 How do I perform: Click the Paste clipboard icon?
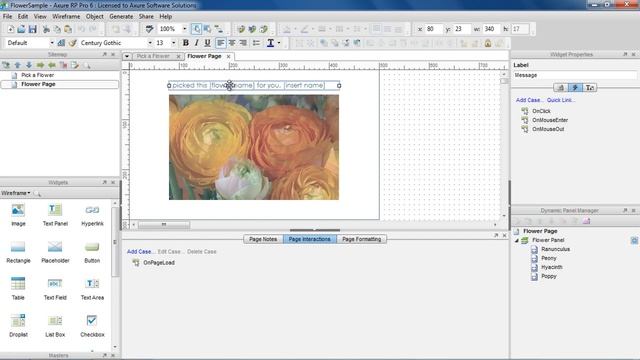coord(68,29)
